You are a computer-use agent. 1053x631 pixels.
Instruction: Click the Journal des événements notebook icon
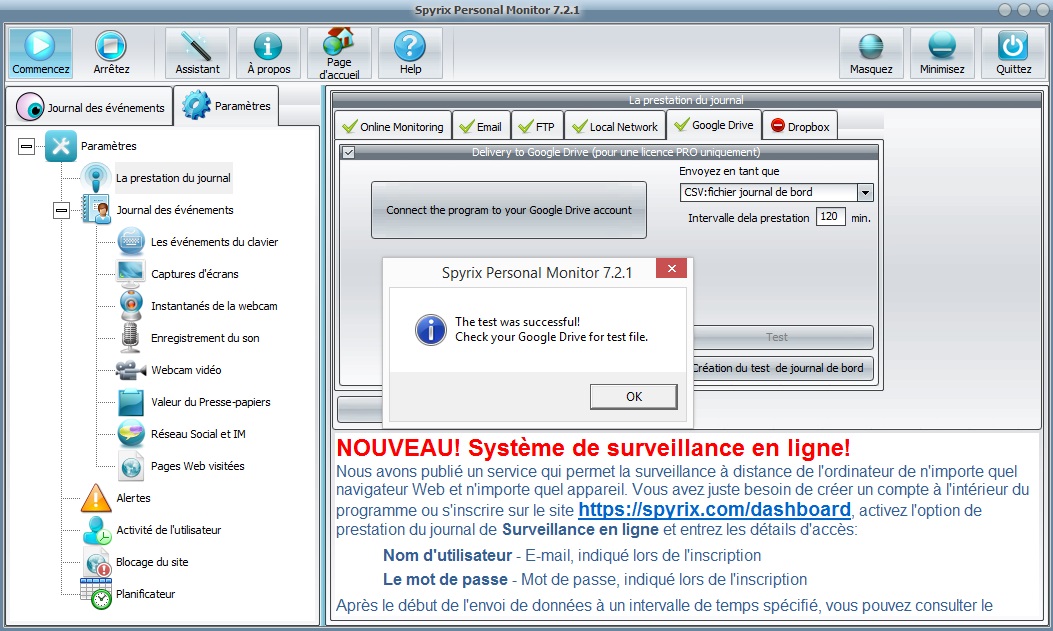(96, 209)
